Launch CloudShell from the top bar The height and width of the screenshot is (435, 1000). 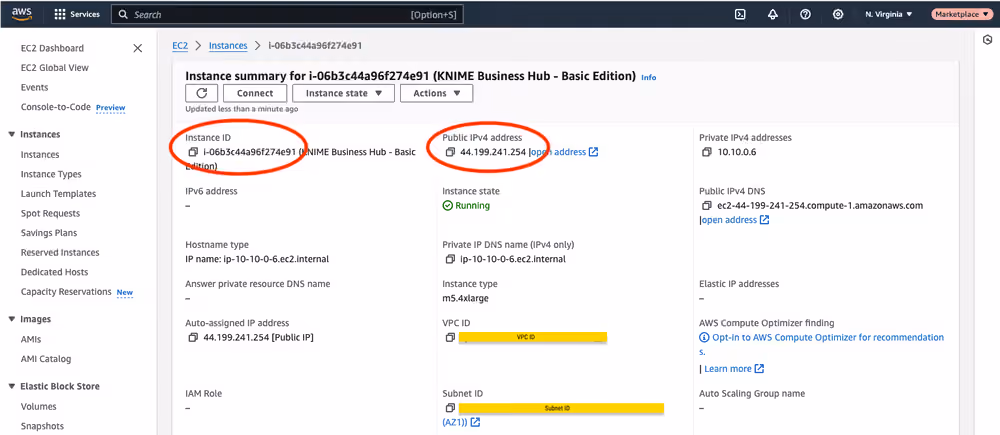click(x=740, y=14)
